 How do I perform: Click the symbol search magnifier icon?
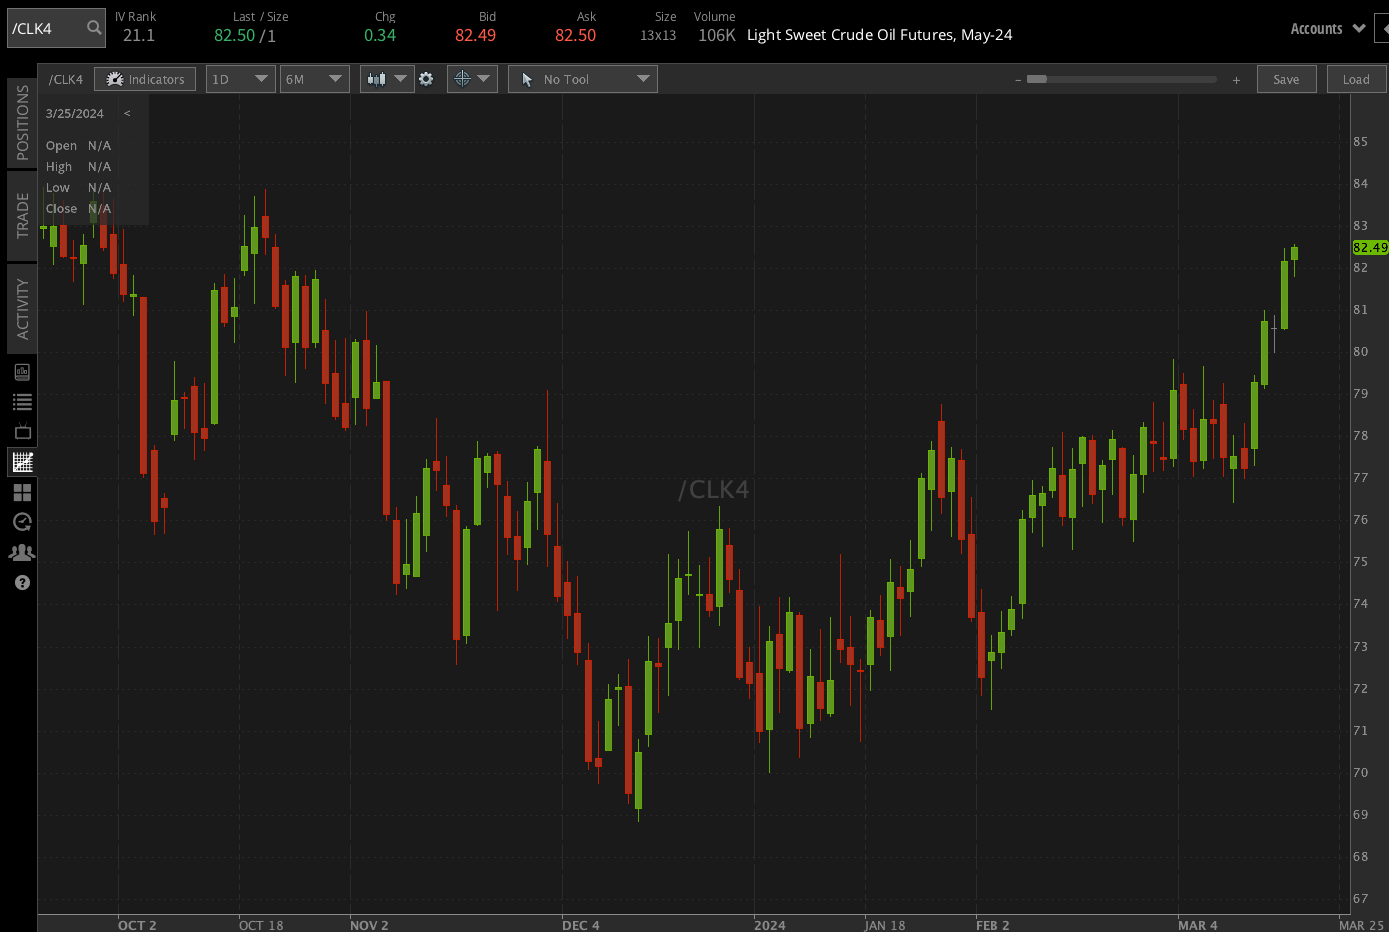pyautogui.click(x=91, y=28)
